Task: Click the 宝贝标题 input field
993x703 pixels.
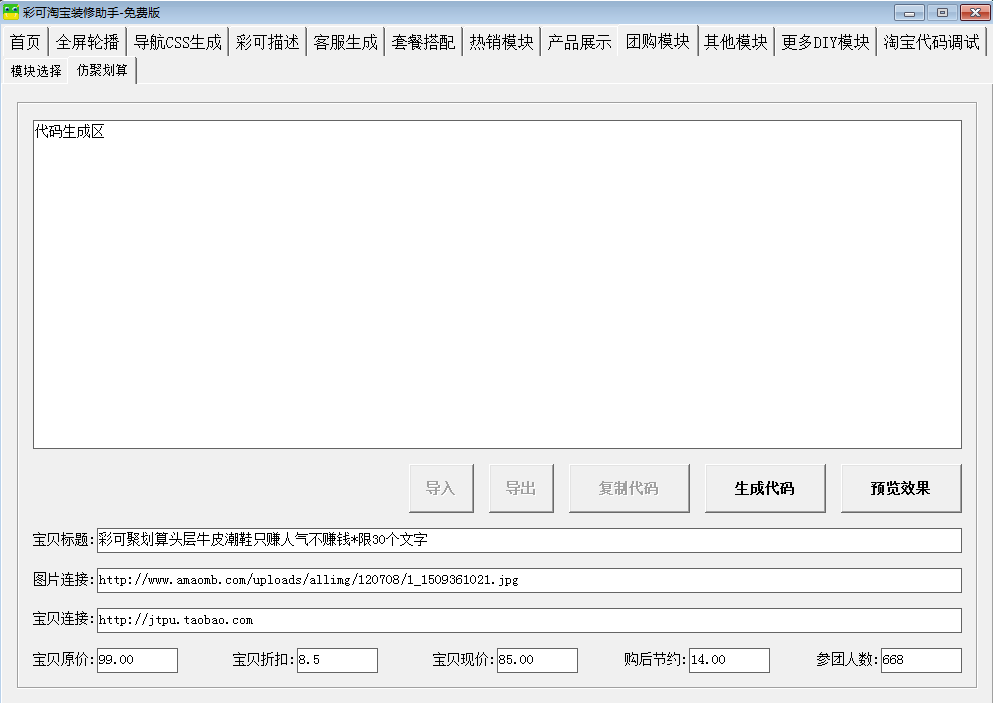Action: point(528,540)
